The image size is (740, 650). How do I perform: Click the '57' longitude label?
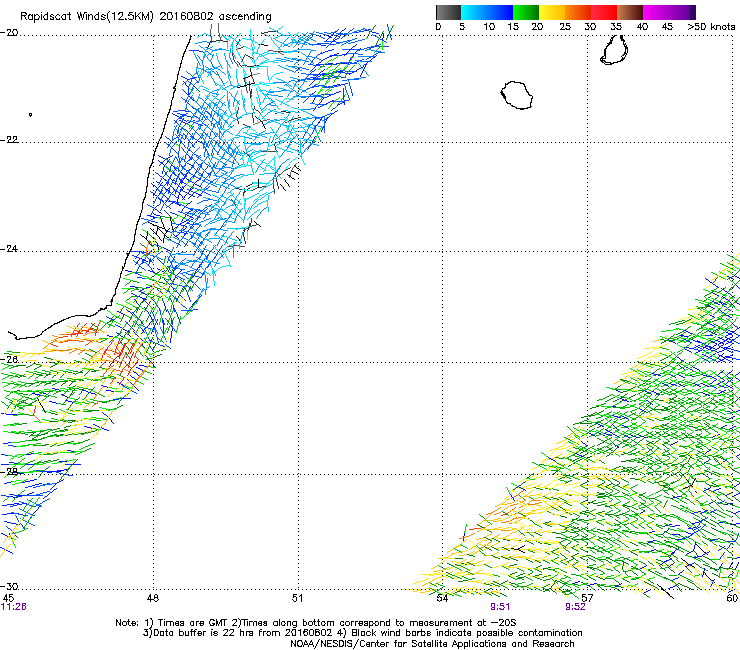point(587,598)
